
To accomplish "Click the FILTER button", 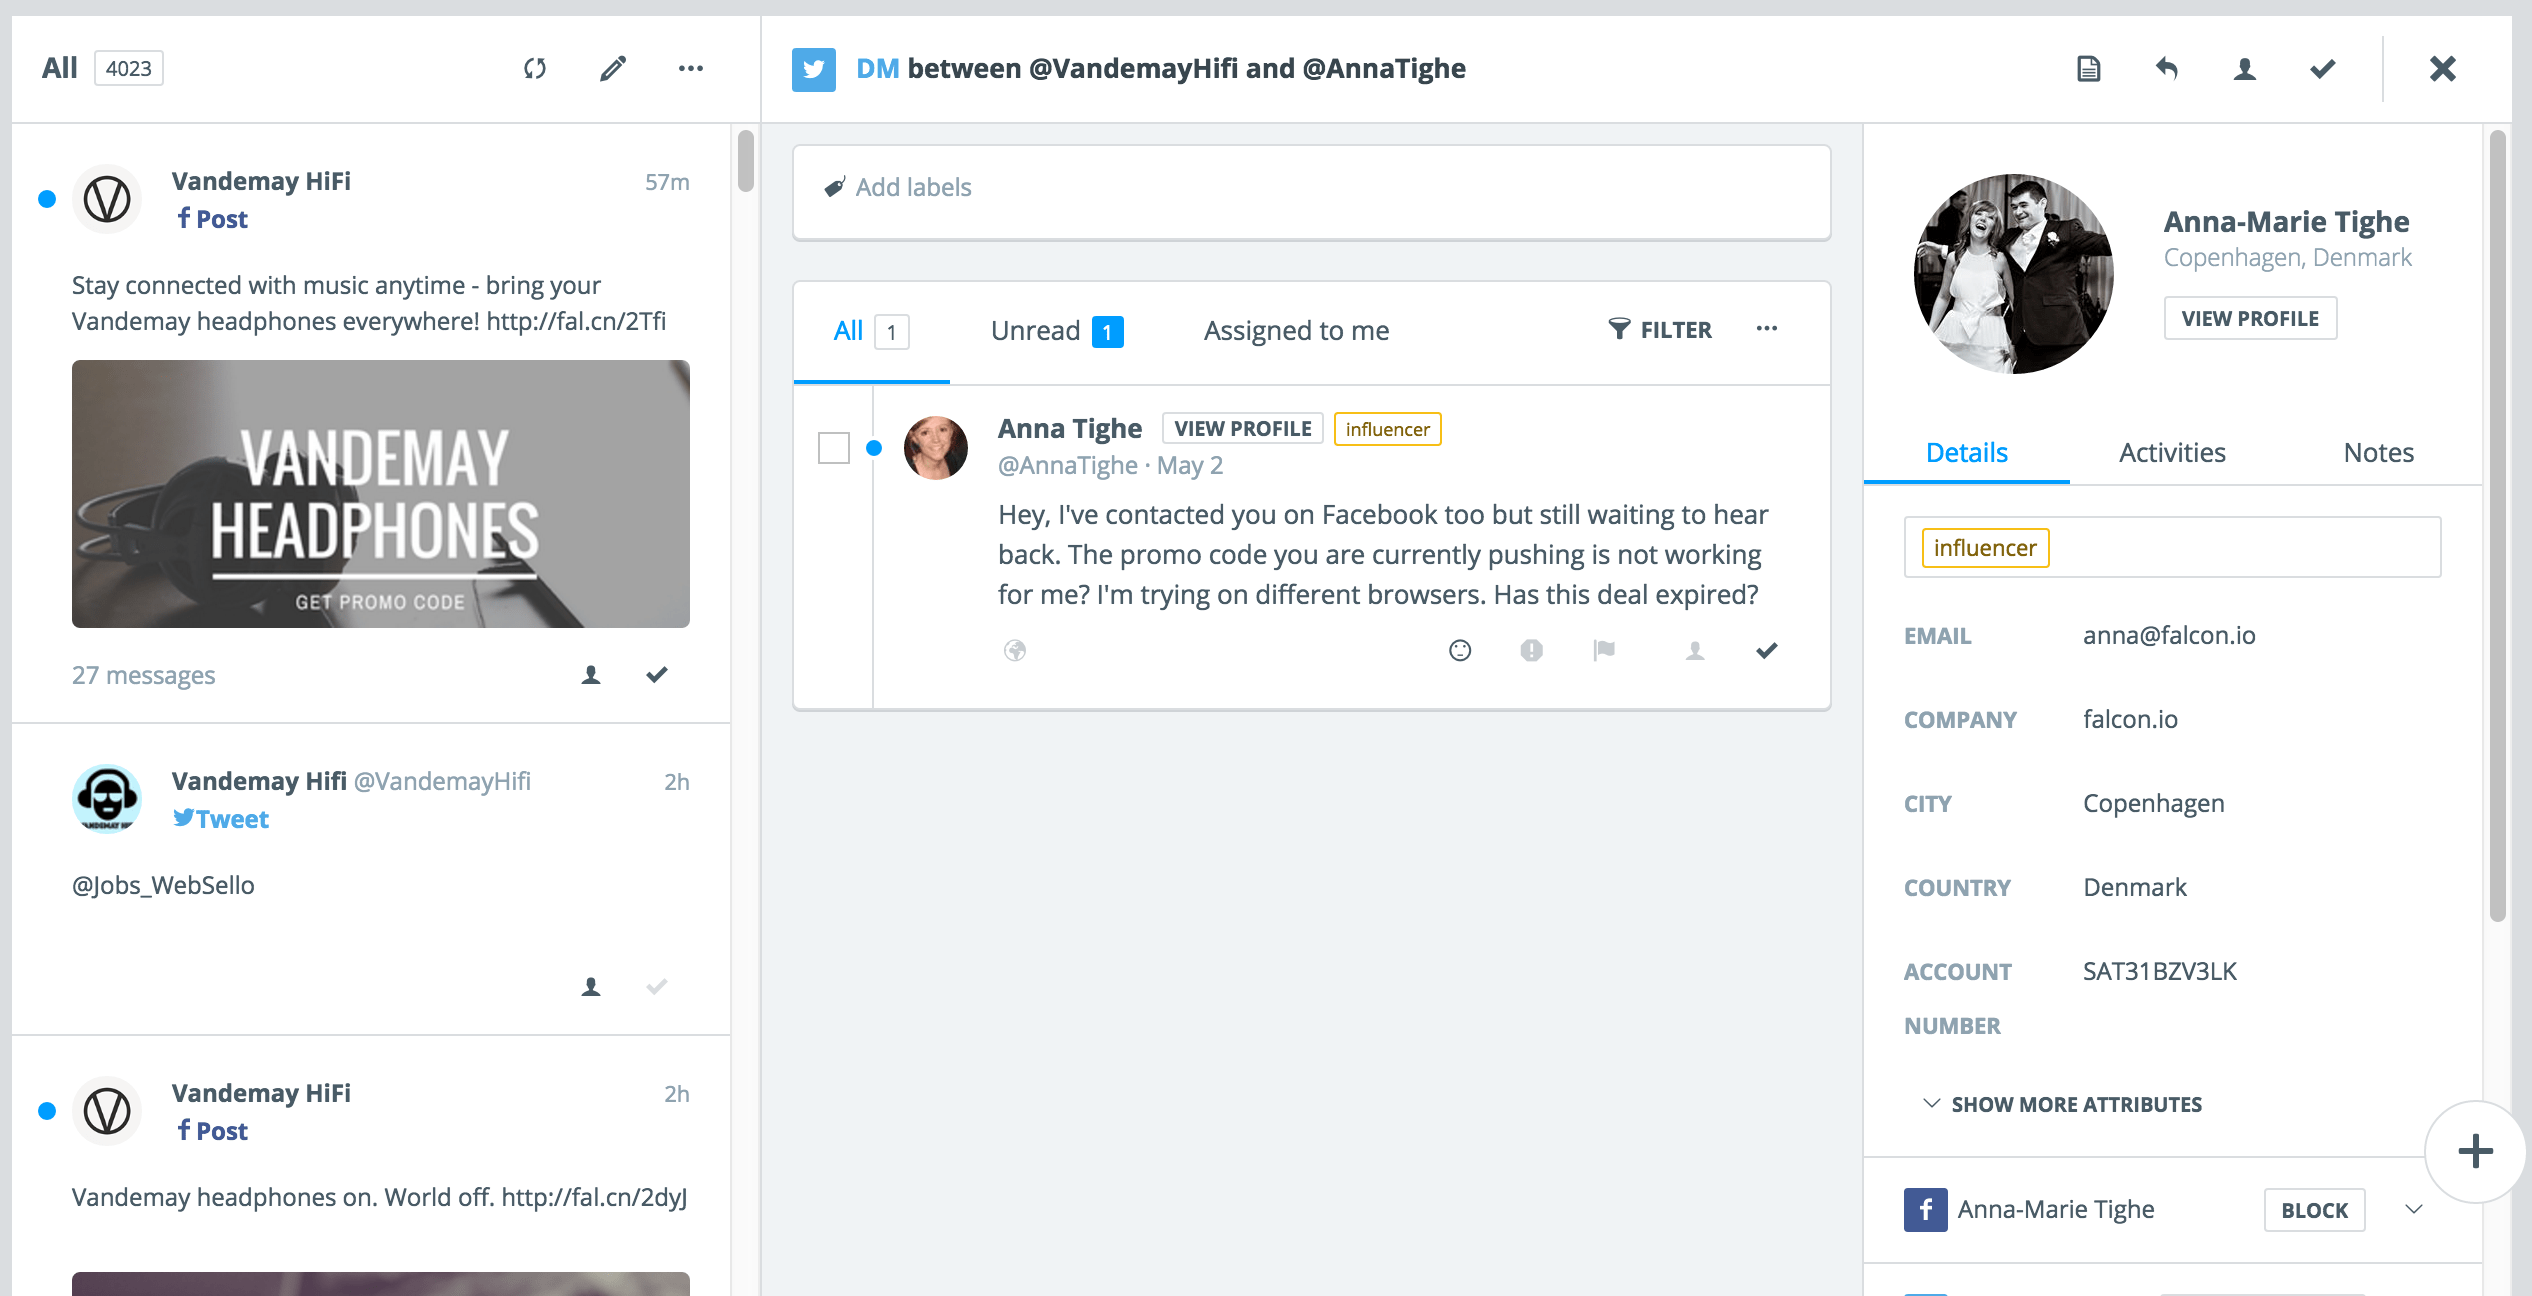I will pyautogui.click(x=1660, y=330).
